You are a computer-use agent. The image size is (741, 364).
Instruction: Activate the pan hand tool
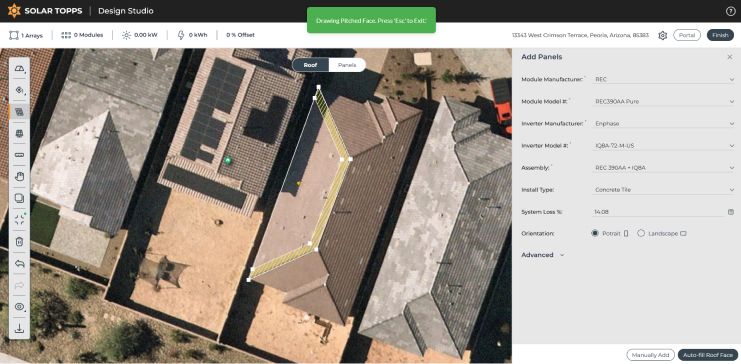point(19,177)
